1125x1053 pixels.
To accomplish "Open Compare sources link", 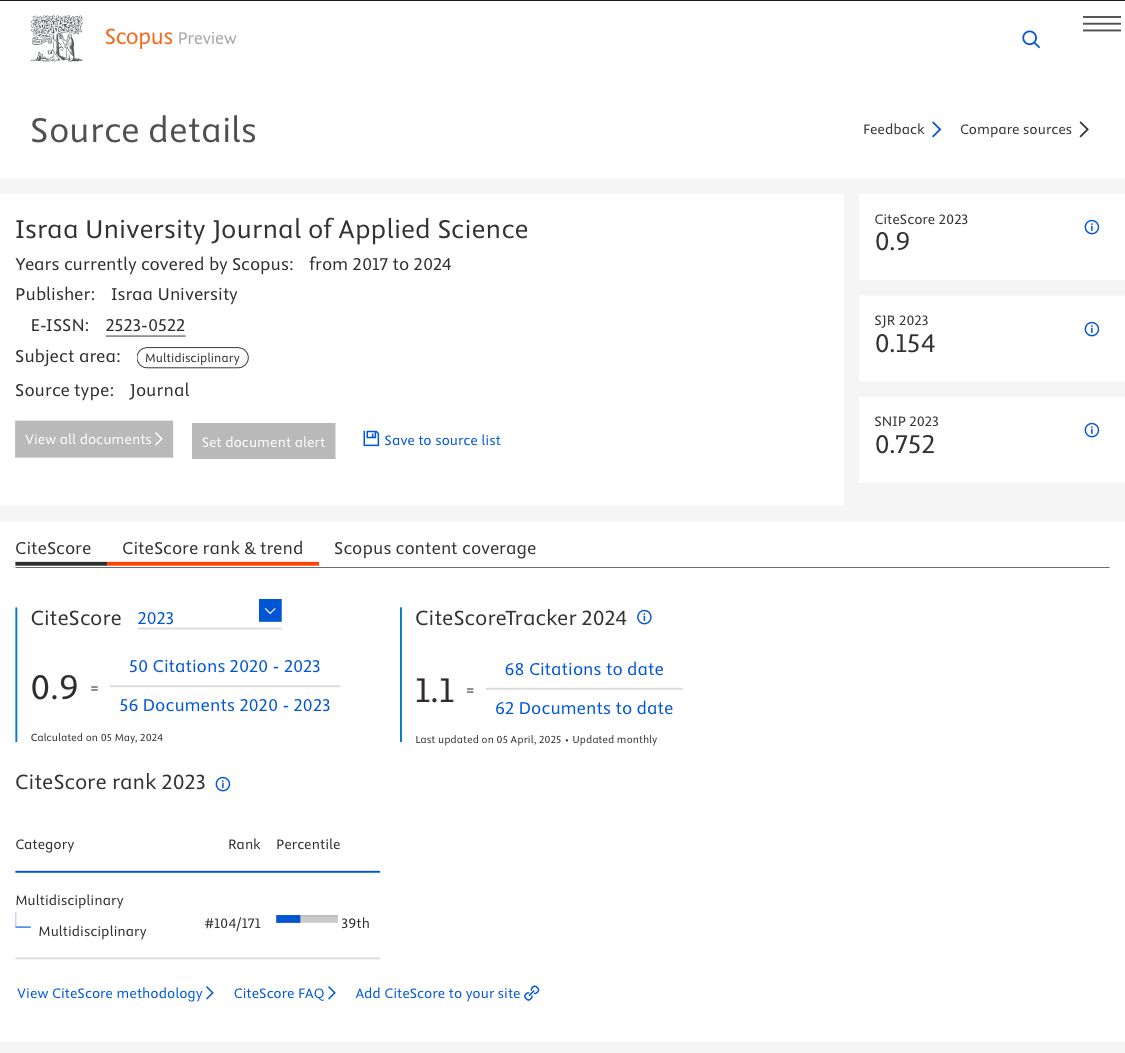I will tap(1024, 130).
